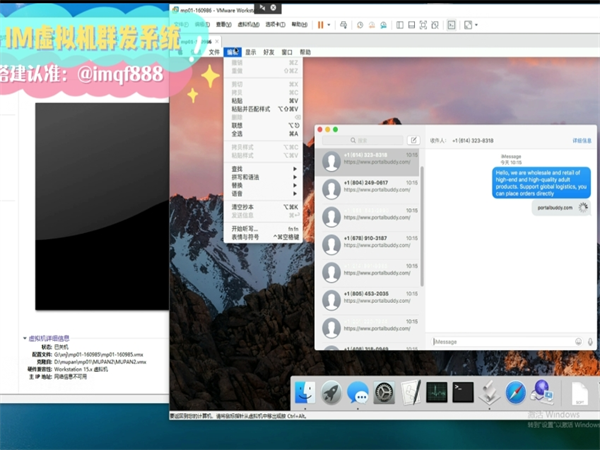Open Messages app icon in dock
This screenshot has height=450, width=600.
pyautogui.click(x=358, y=394)
